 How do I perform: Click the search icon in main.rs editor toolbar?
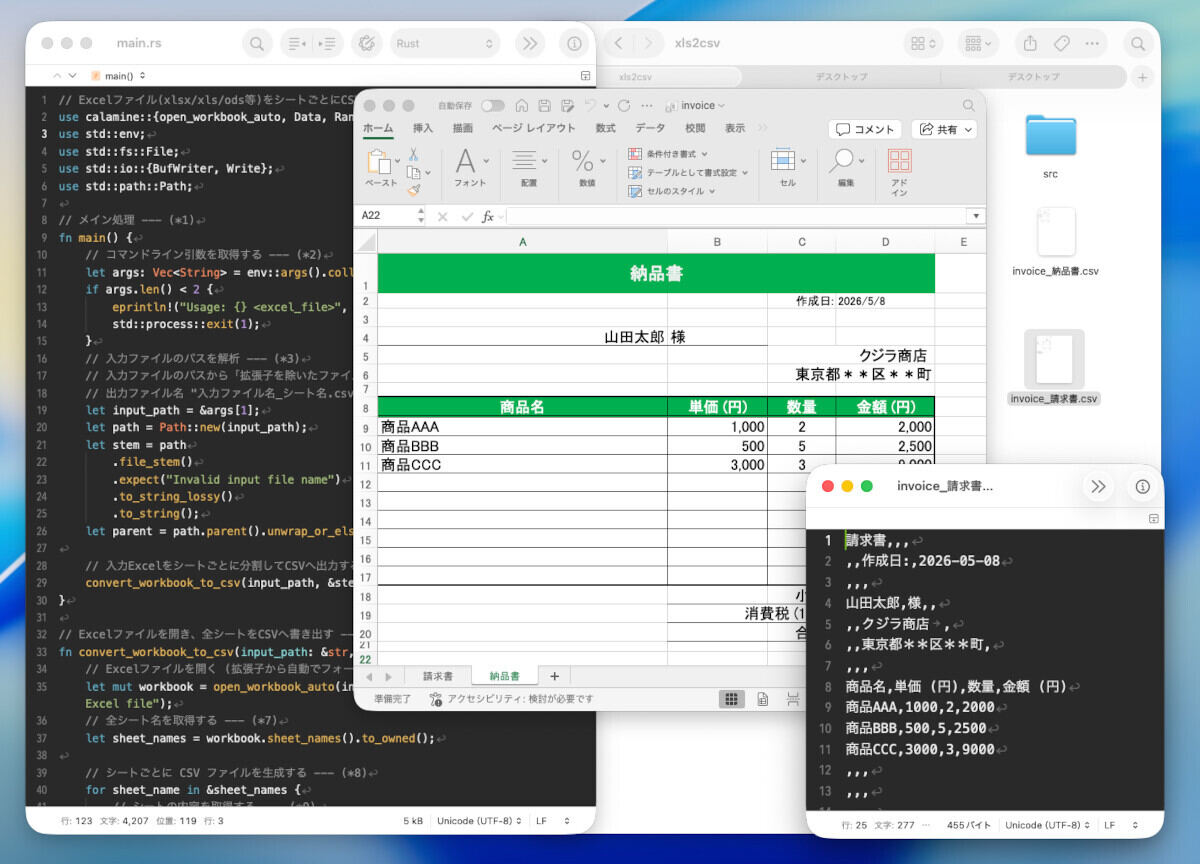pyautogui.click(x=258, y=44)
